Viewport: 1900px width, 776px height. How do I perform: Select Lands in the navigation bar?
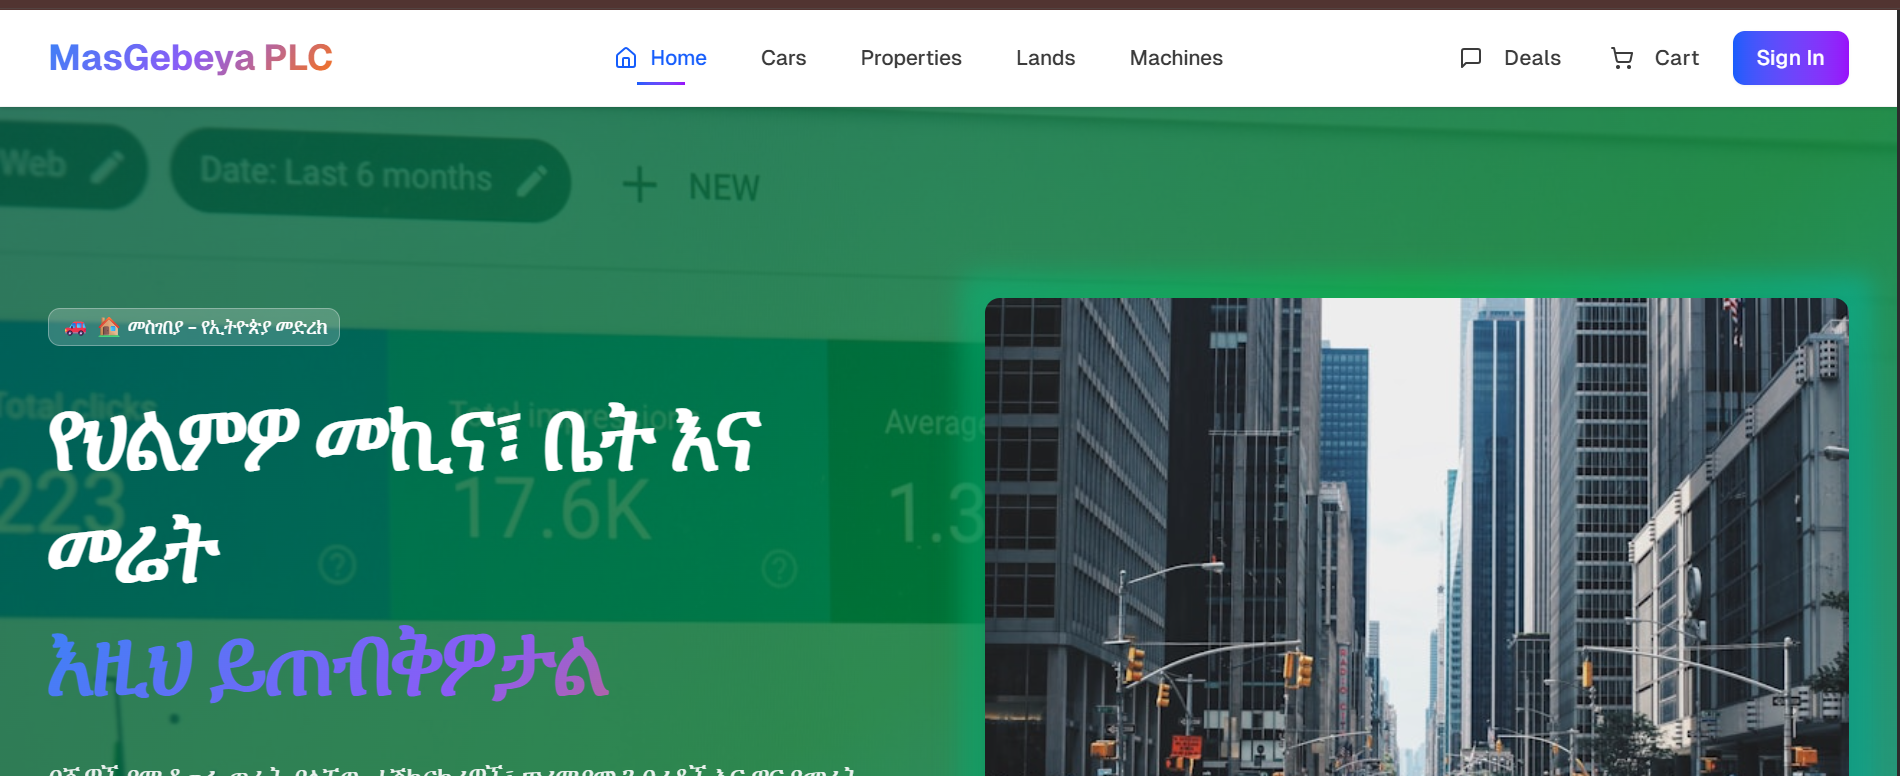point(1045,58)
